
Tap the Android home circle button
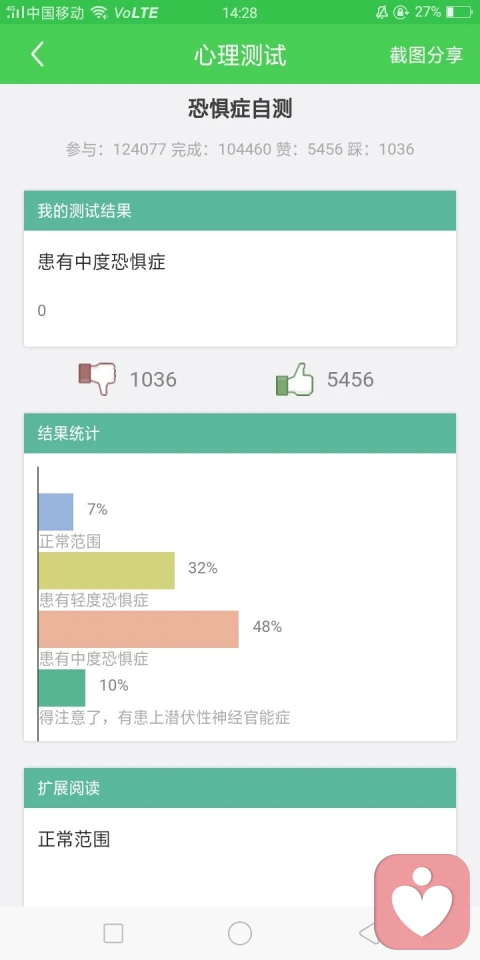click(240, 934)
